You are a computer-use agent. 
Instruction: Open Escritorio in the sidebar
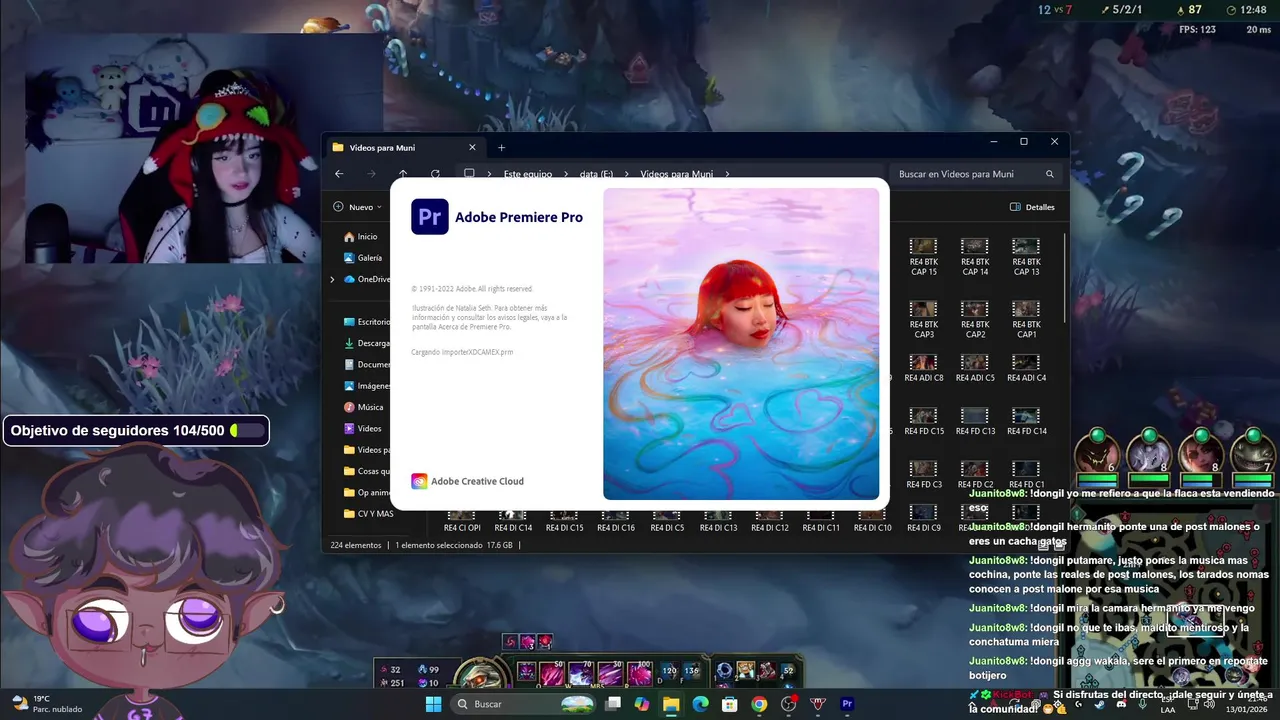coord(366,322)
